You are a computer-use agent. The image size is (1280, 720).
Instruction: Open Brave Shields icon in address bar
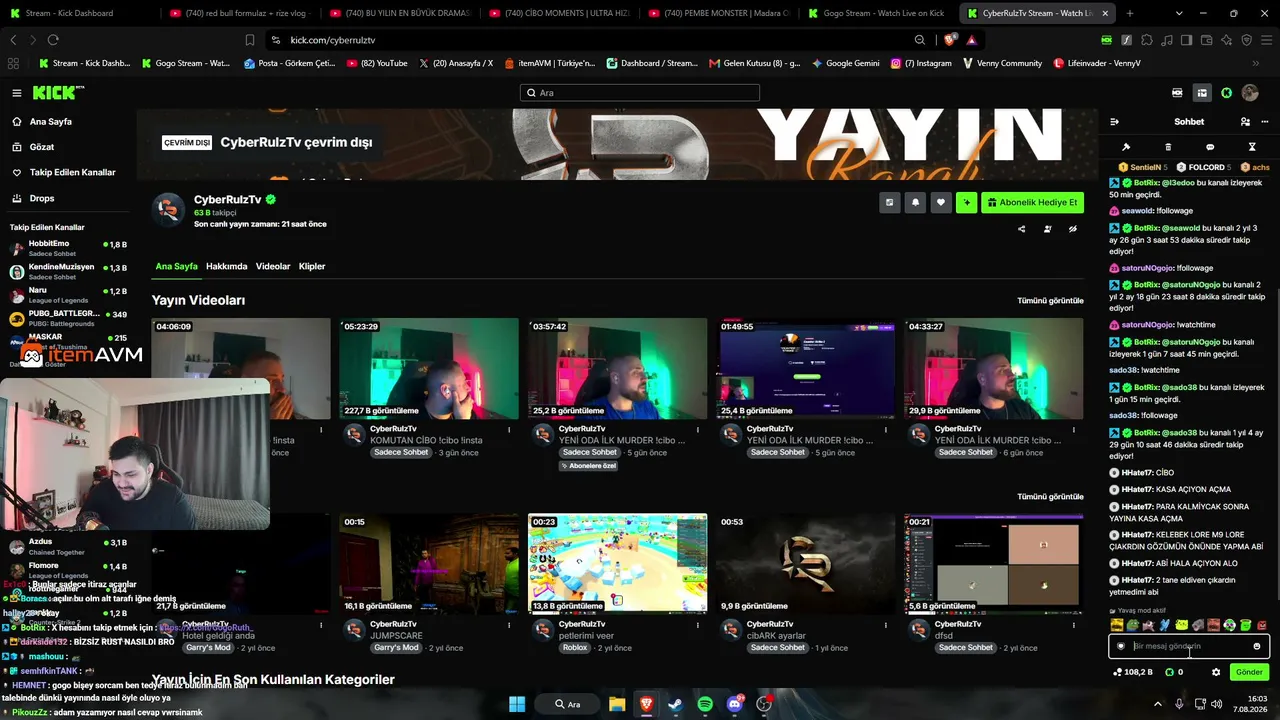click(949, 40)
